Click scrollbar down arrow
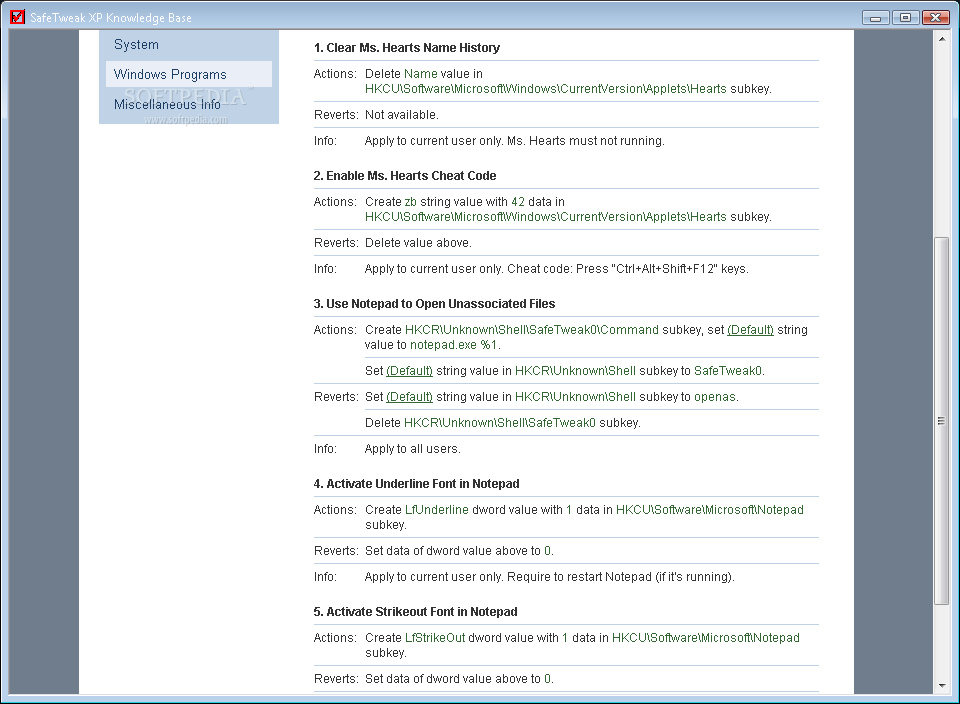 [x=942, y=686]
